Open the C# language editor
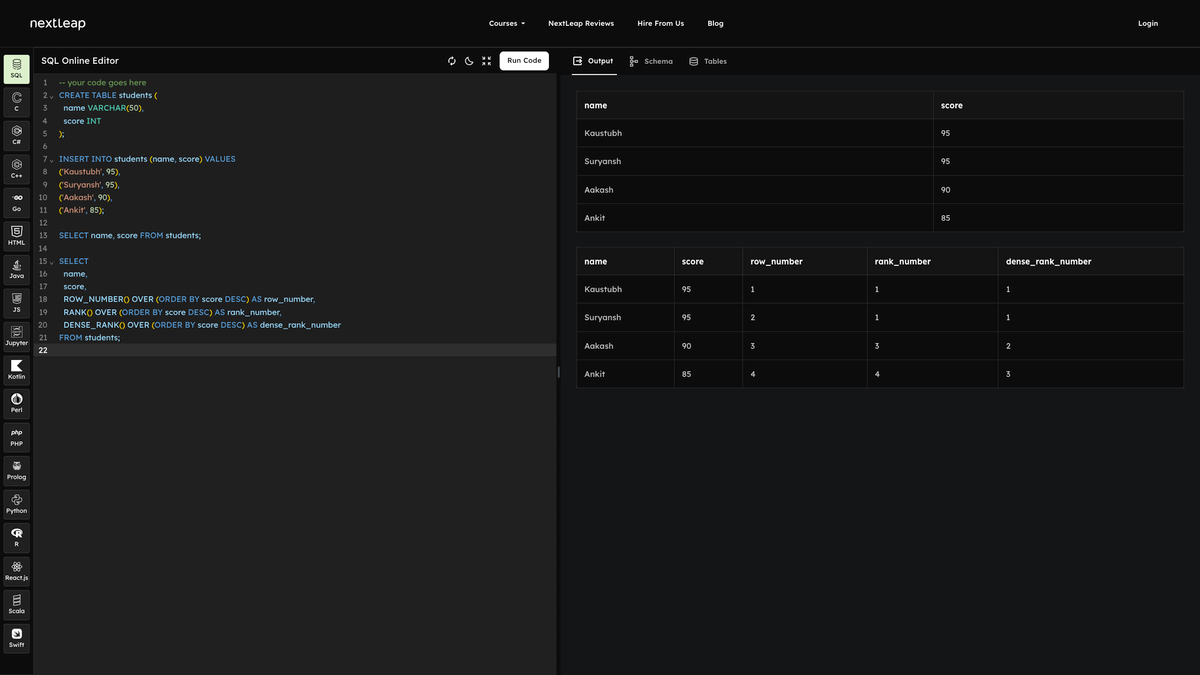The width and height of the screenshot is (1200, 675). (17, 136)
